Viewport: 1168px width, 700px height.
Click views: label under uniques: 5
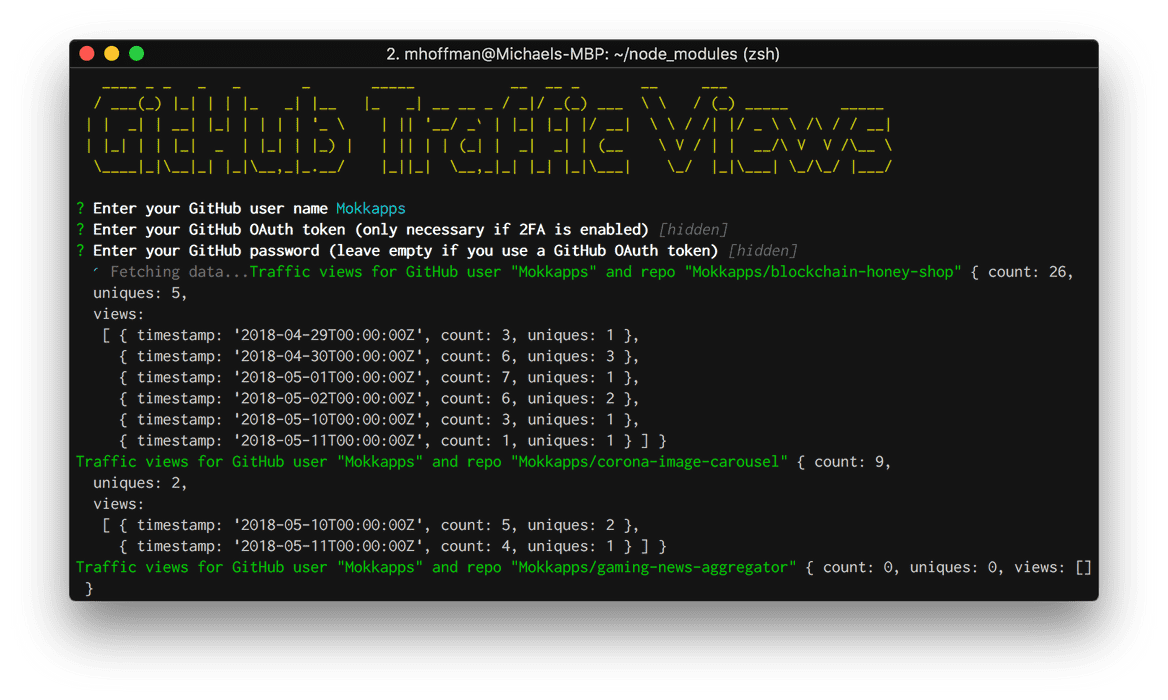pos(118,314)
